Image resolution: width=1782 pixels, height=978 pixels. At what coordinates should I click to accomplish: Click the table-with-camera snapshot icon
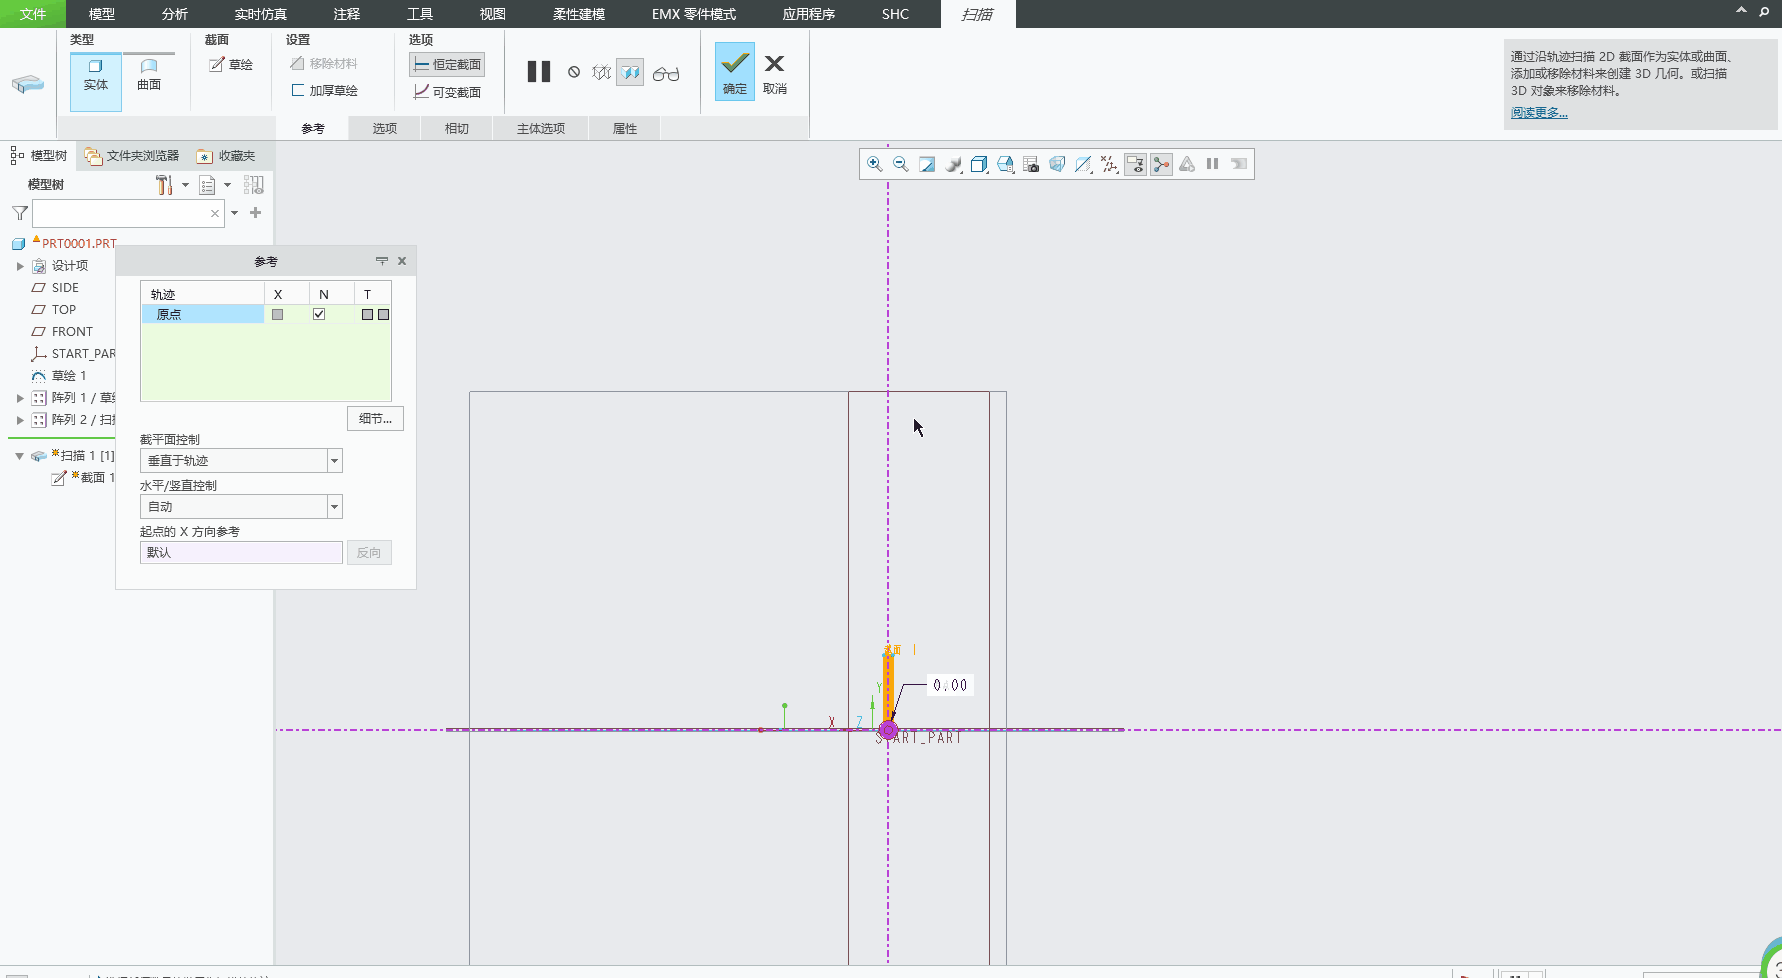coord(1031,164)
